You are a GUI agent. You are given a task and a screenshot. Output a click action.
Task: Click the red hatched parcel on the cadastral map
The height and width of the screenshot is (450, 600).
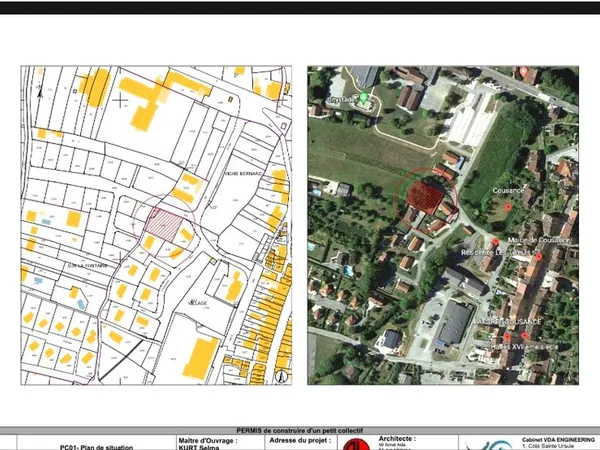[x=165, y=226]
